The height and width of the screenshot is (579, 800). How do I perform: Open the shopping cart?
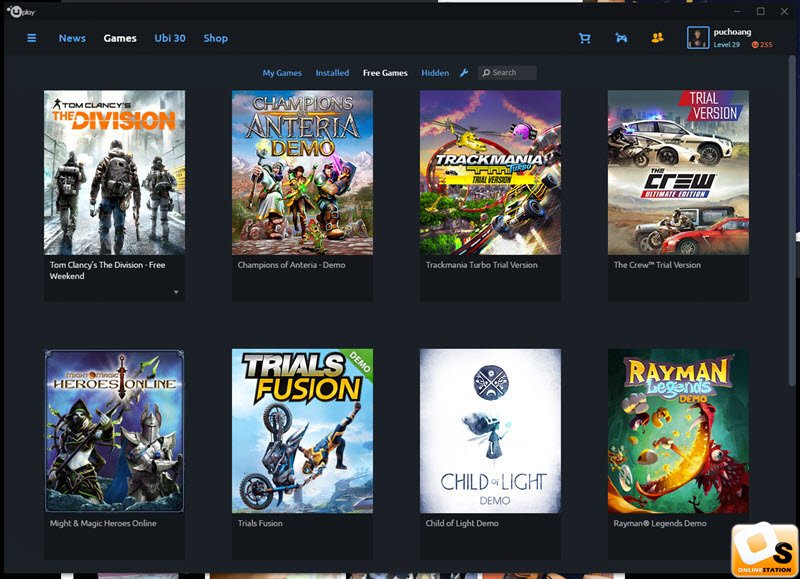click(585, 38)
